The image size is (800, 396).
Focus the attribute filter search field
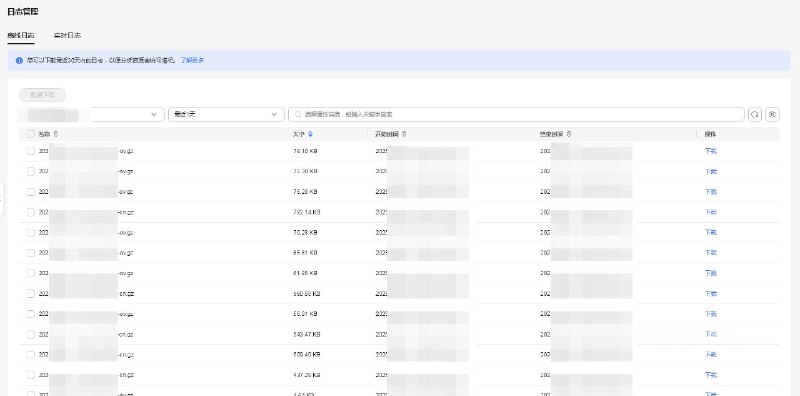(x=516, y=115)
